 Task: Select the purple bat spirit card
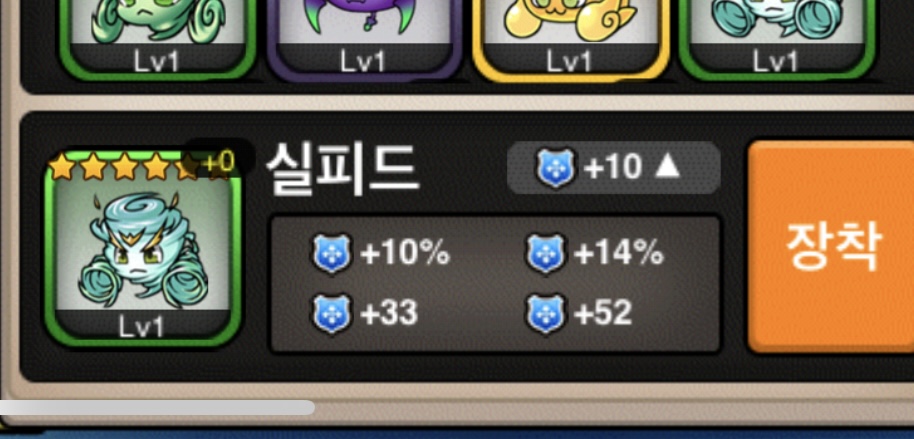tap(364, 38)
